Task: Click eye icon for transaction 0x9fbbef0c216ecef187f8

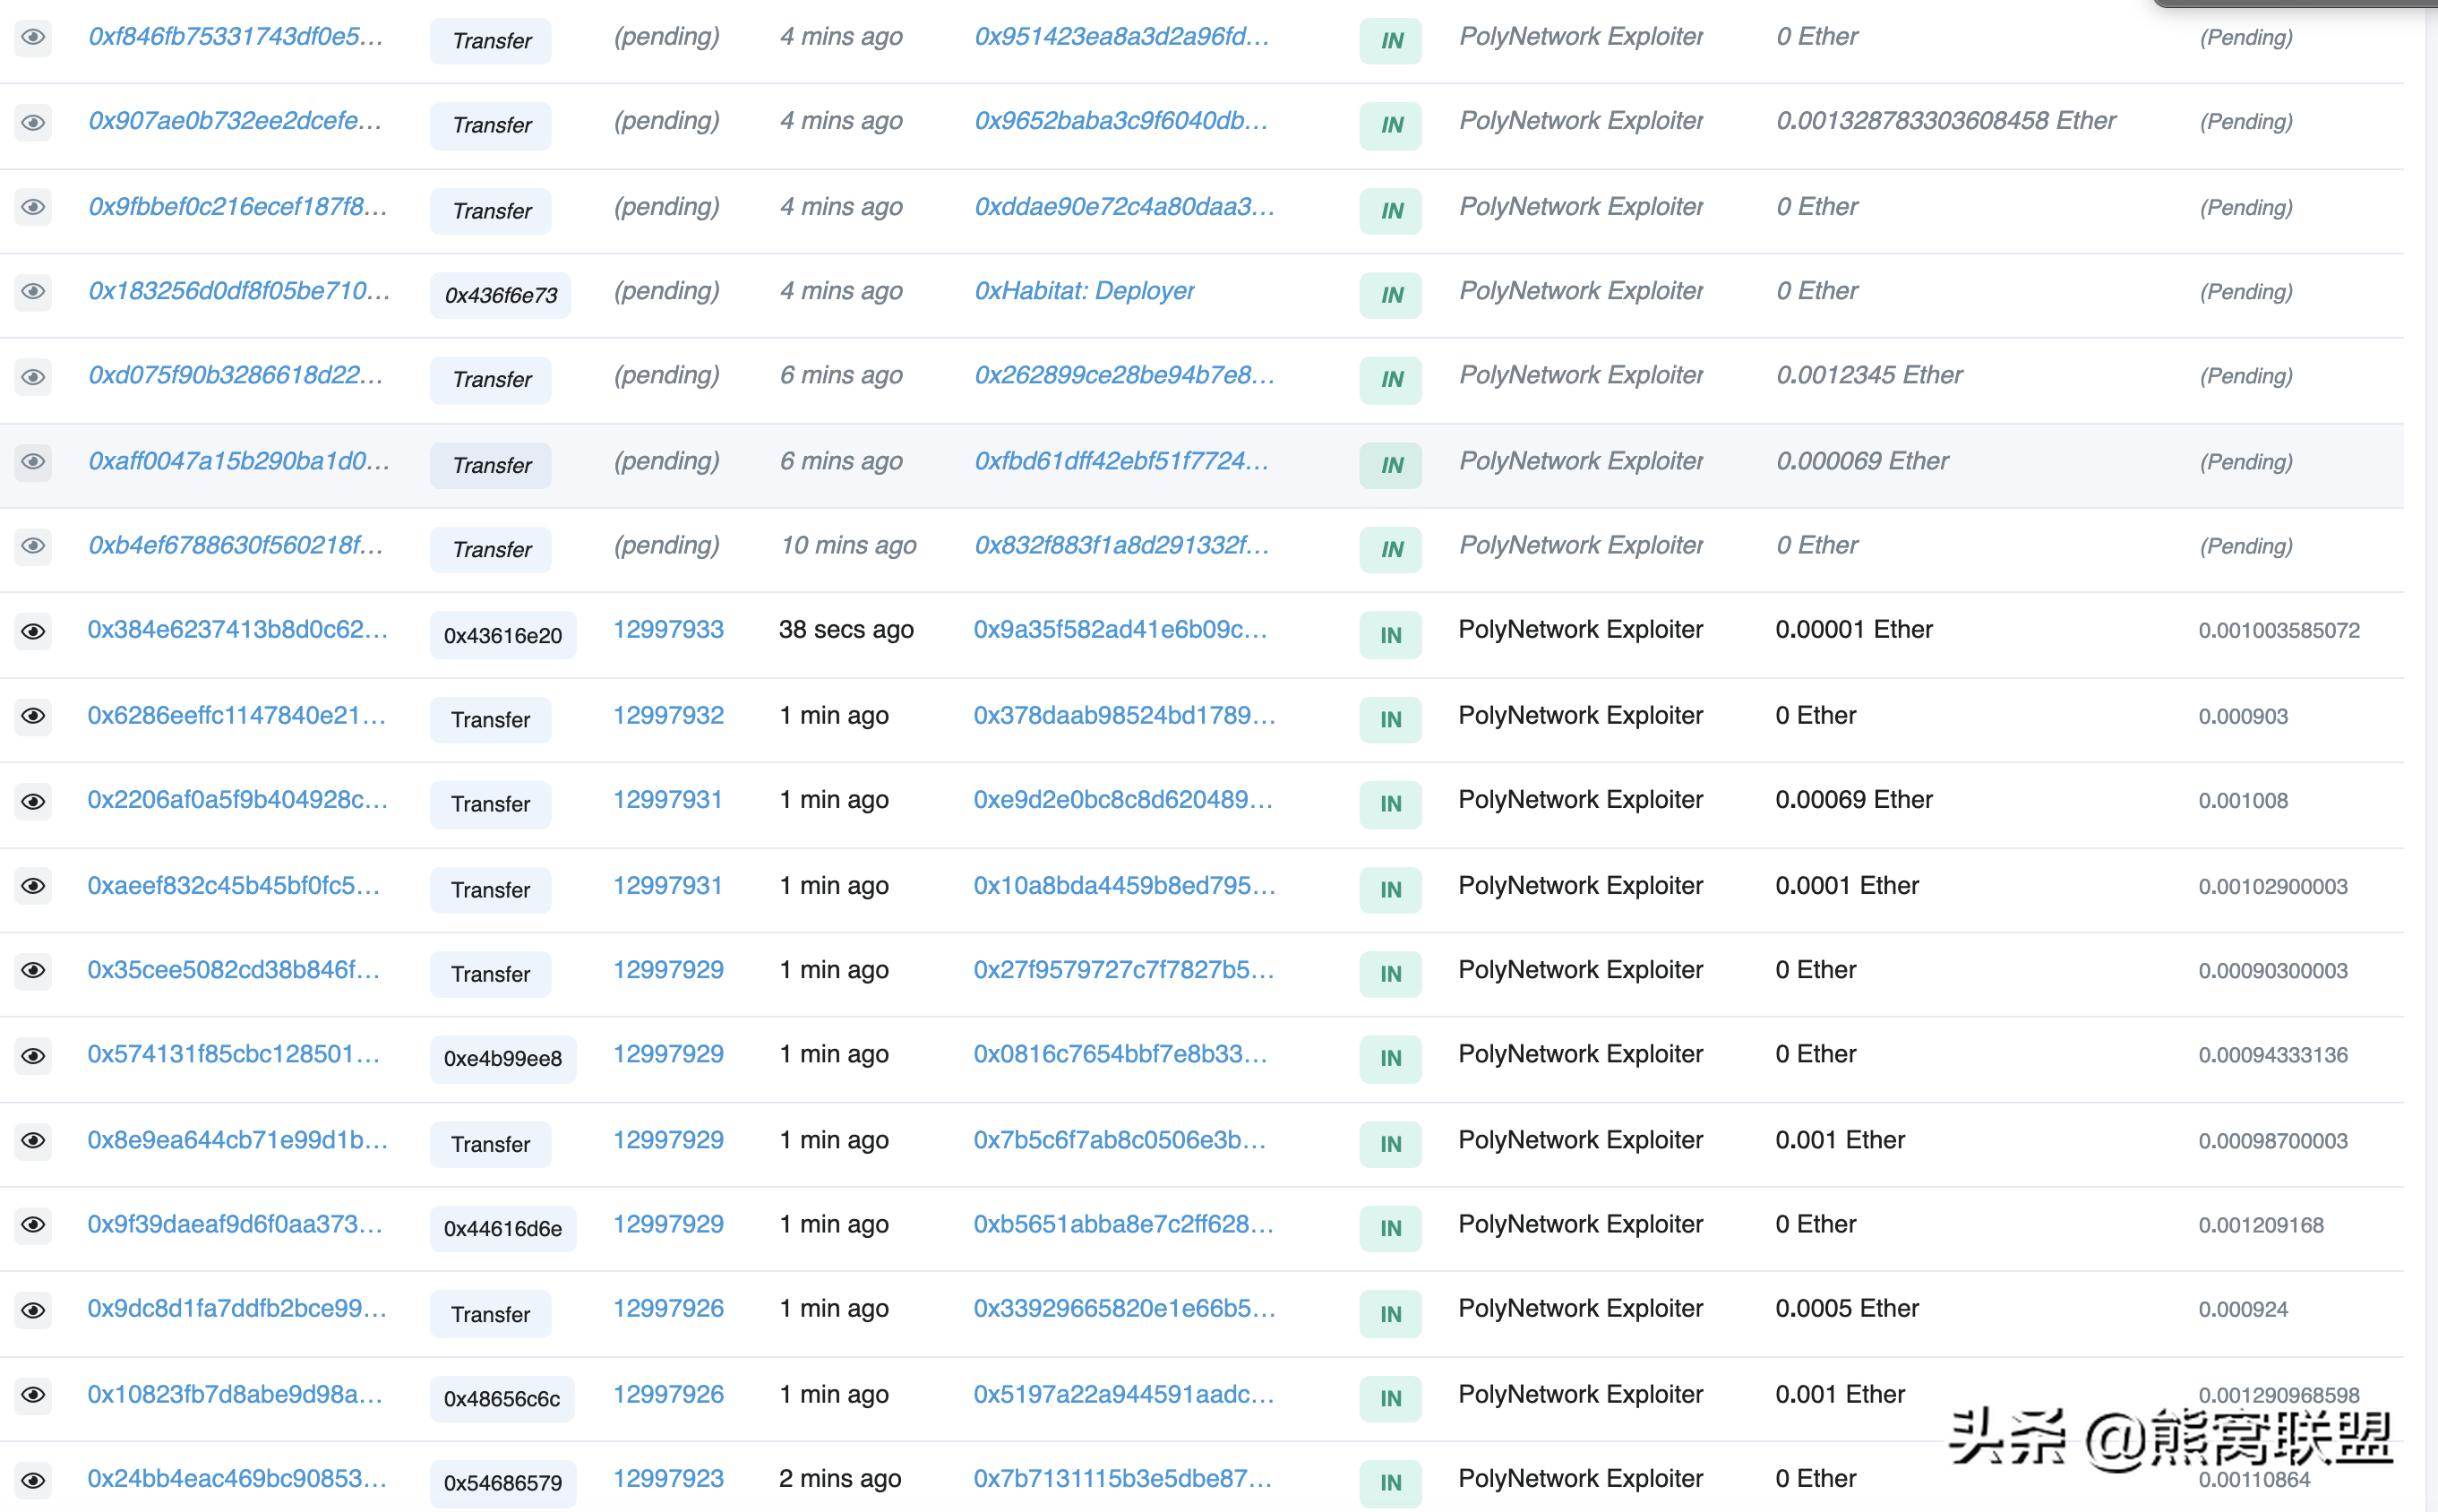Action: (x=33, y=207)
